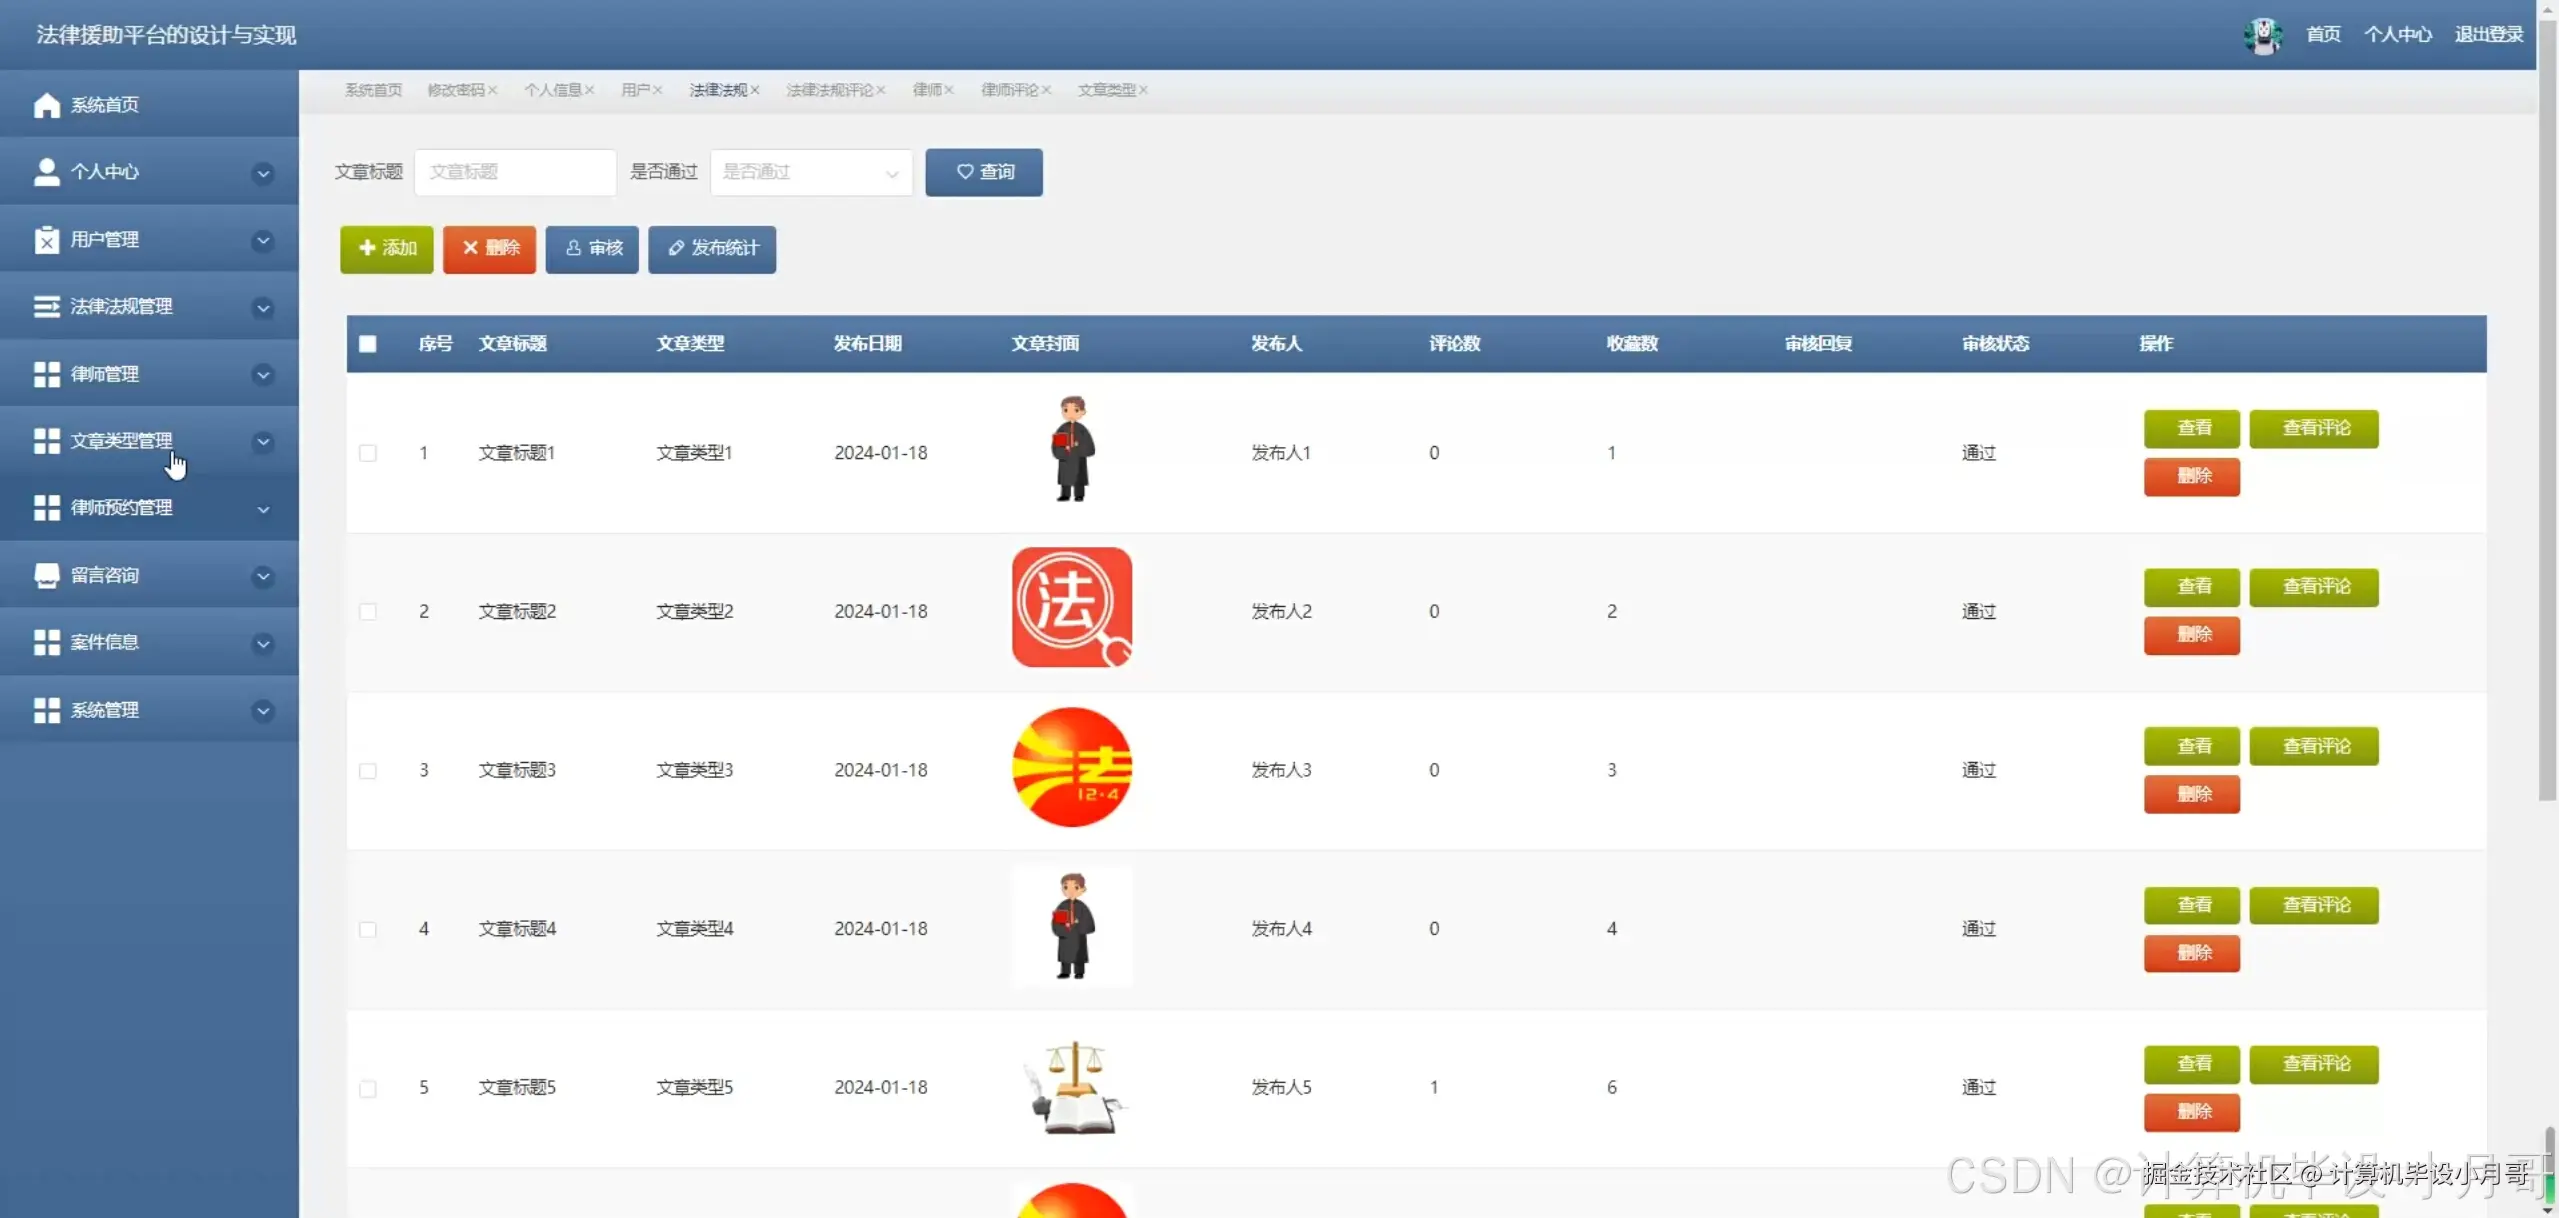Image resolution: width=2559 pixels, height=1218 pixels.
Task: Click the person icon beside 个人中心
Action: [46, 172]
